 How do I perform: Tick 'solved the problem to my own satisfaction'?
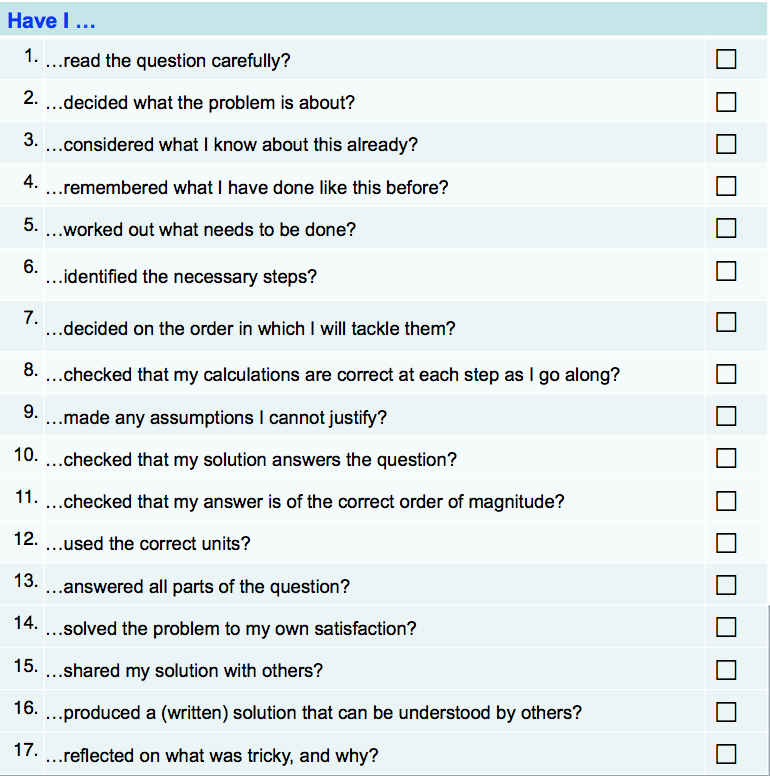pos(726,628)
